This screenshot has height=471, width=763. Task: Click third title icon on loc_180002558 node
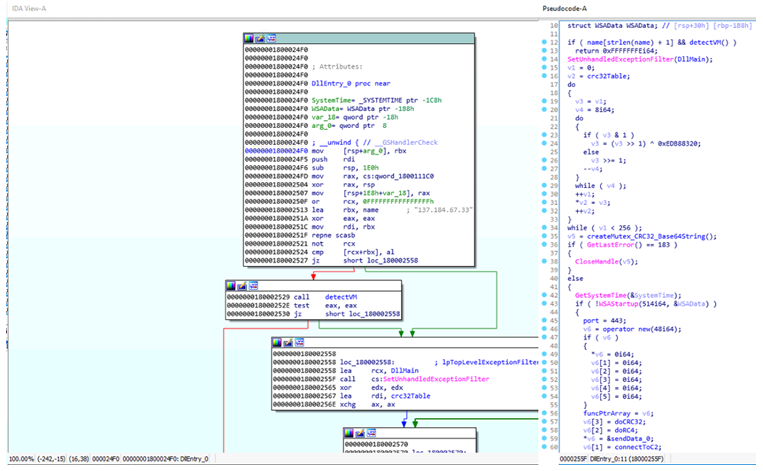pyautogui.click(x=297, y=343)
